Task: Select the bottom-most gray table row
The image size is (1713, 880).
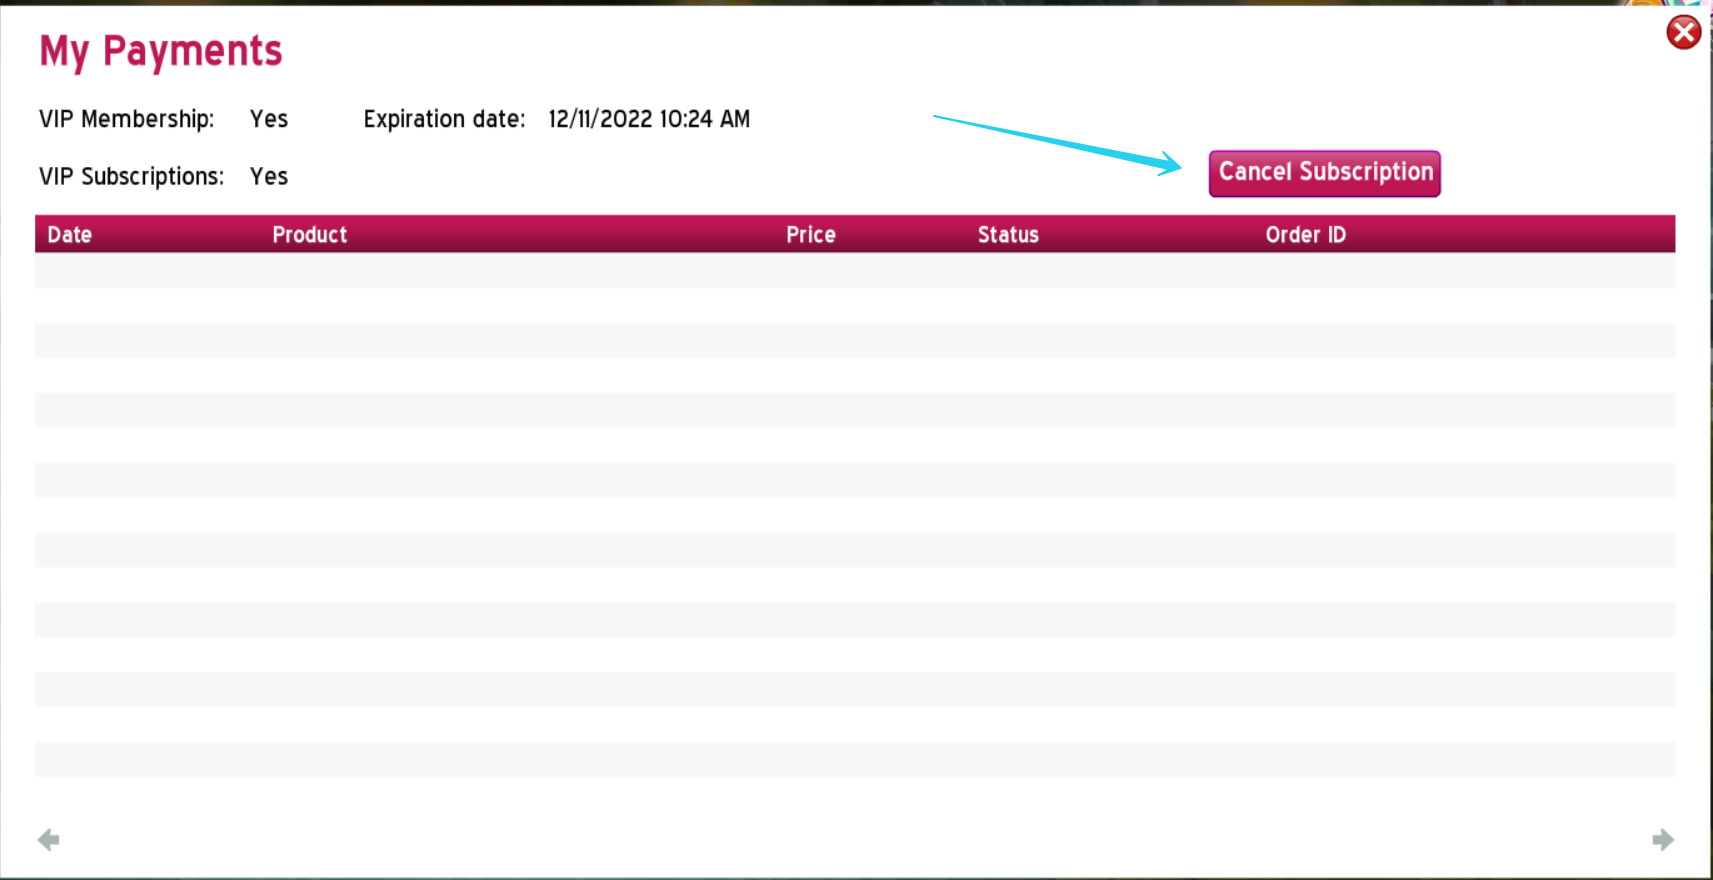Action: pos(854,760)
